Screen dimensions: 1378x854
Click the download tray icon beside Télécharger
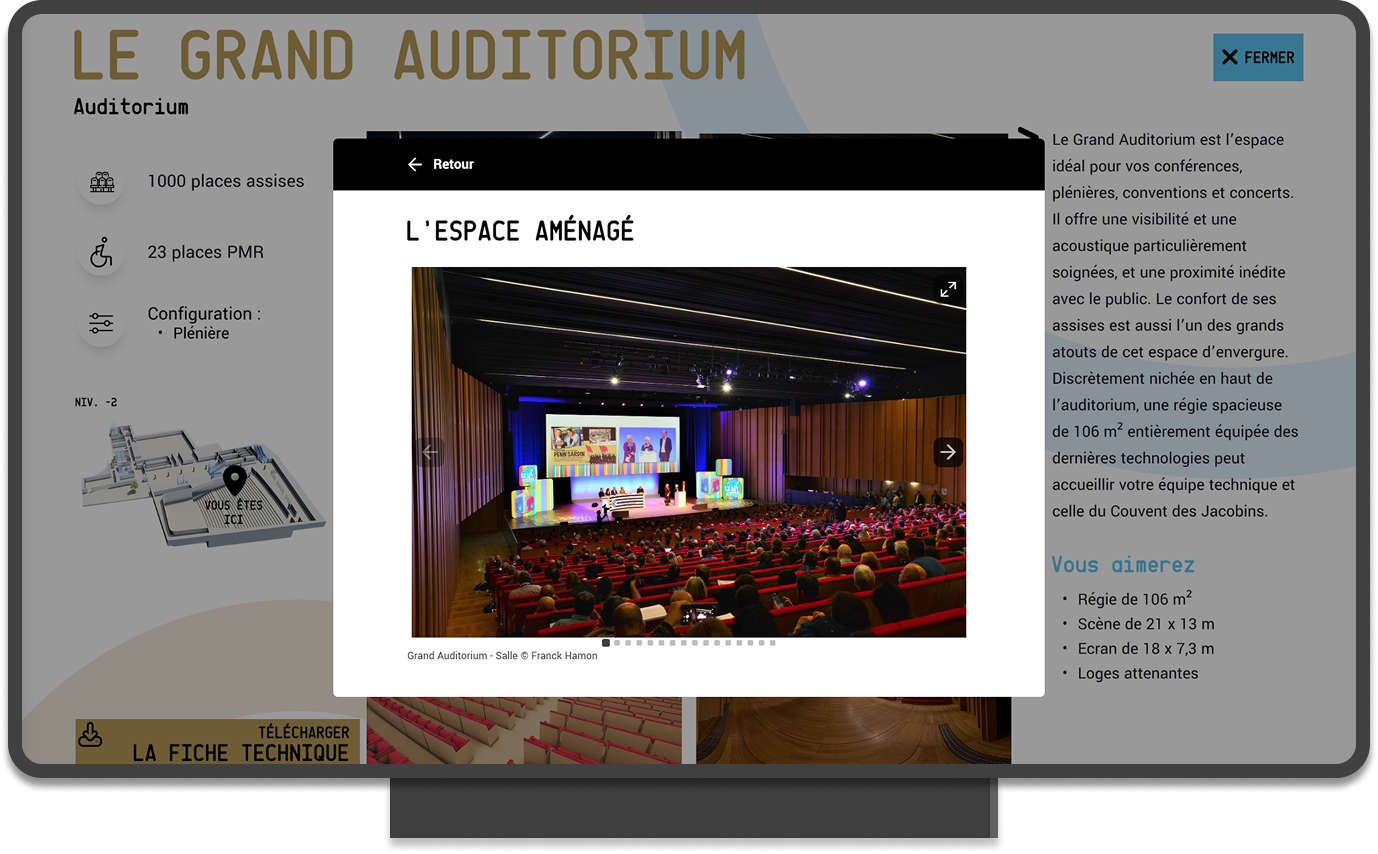click(90, 735)
